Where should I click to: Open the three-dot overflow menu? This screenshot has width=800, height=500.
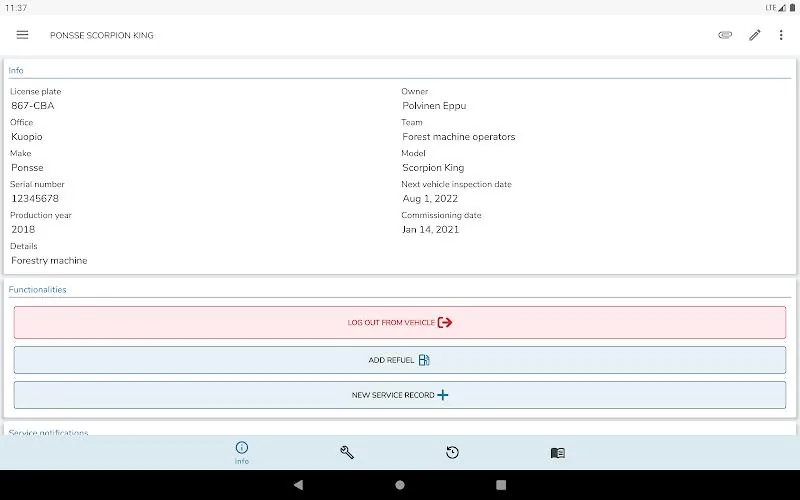click(781, 35)
